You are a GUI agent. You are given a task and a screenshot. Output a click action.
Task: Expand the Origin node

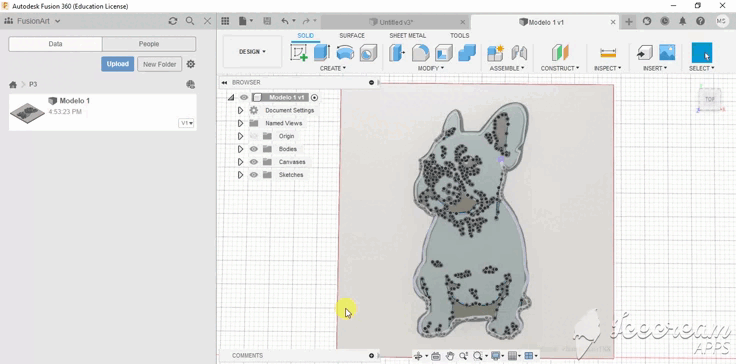[240, 136]
